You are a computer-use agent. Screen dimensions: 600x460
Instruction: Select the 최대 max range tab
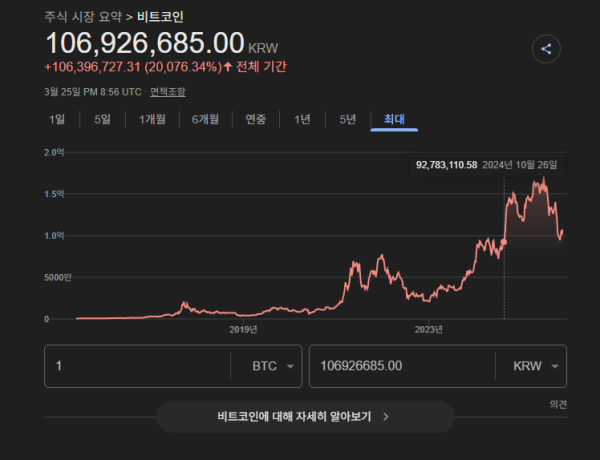394,120
